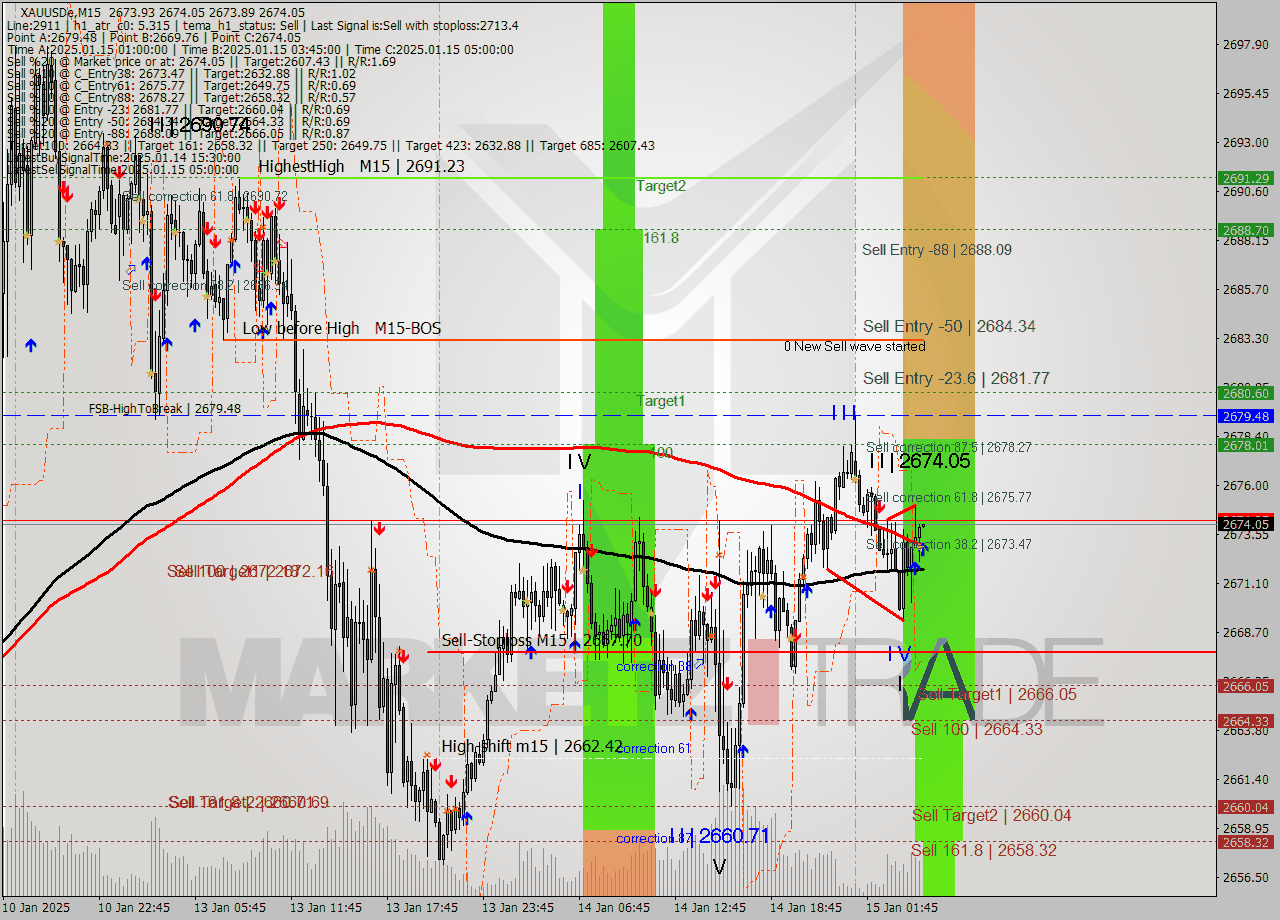Select the 2695.45 price axis value

pyautogui.click(x=1245, y=94)
